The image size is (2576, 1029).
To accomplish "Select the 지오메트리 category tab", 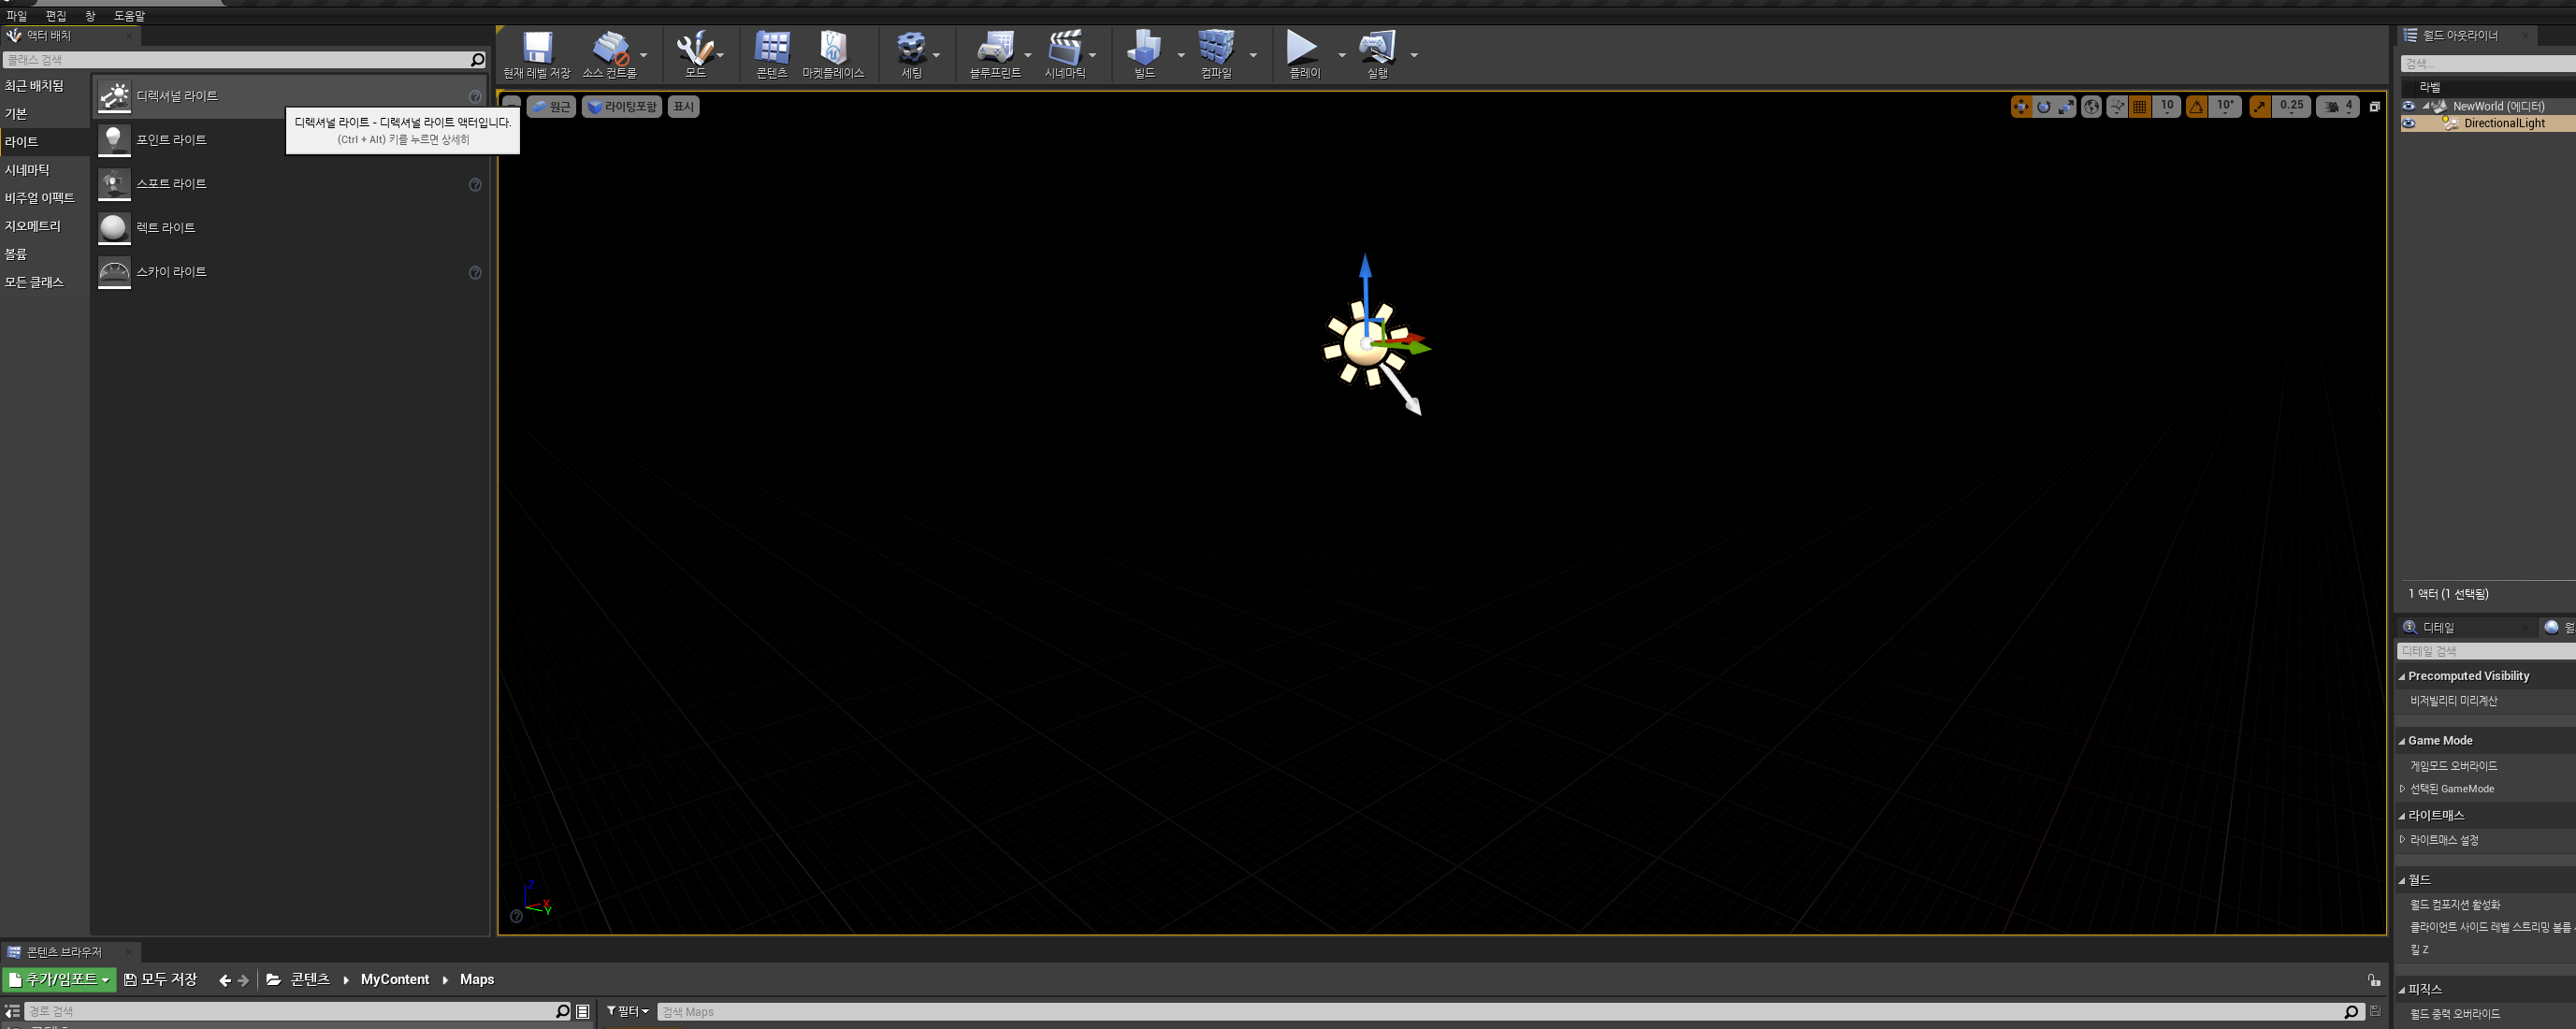I will pos(32,227).
